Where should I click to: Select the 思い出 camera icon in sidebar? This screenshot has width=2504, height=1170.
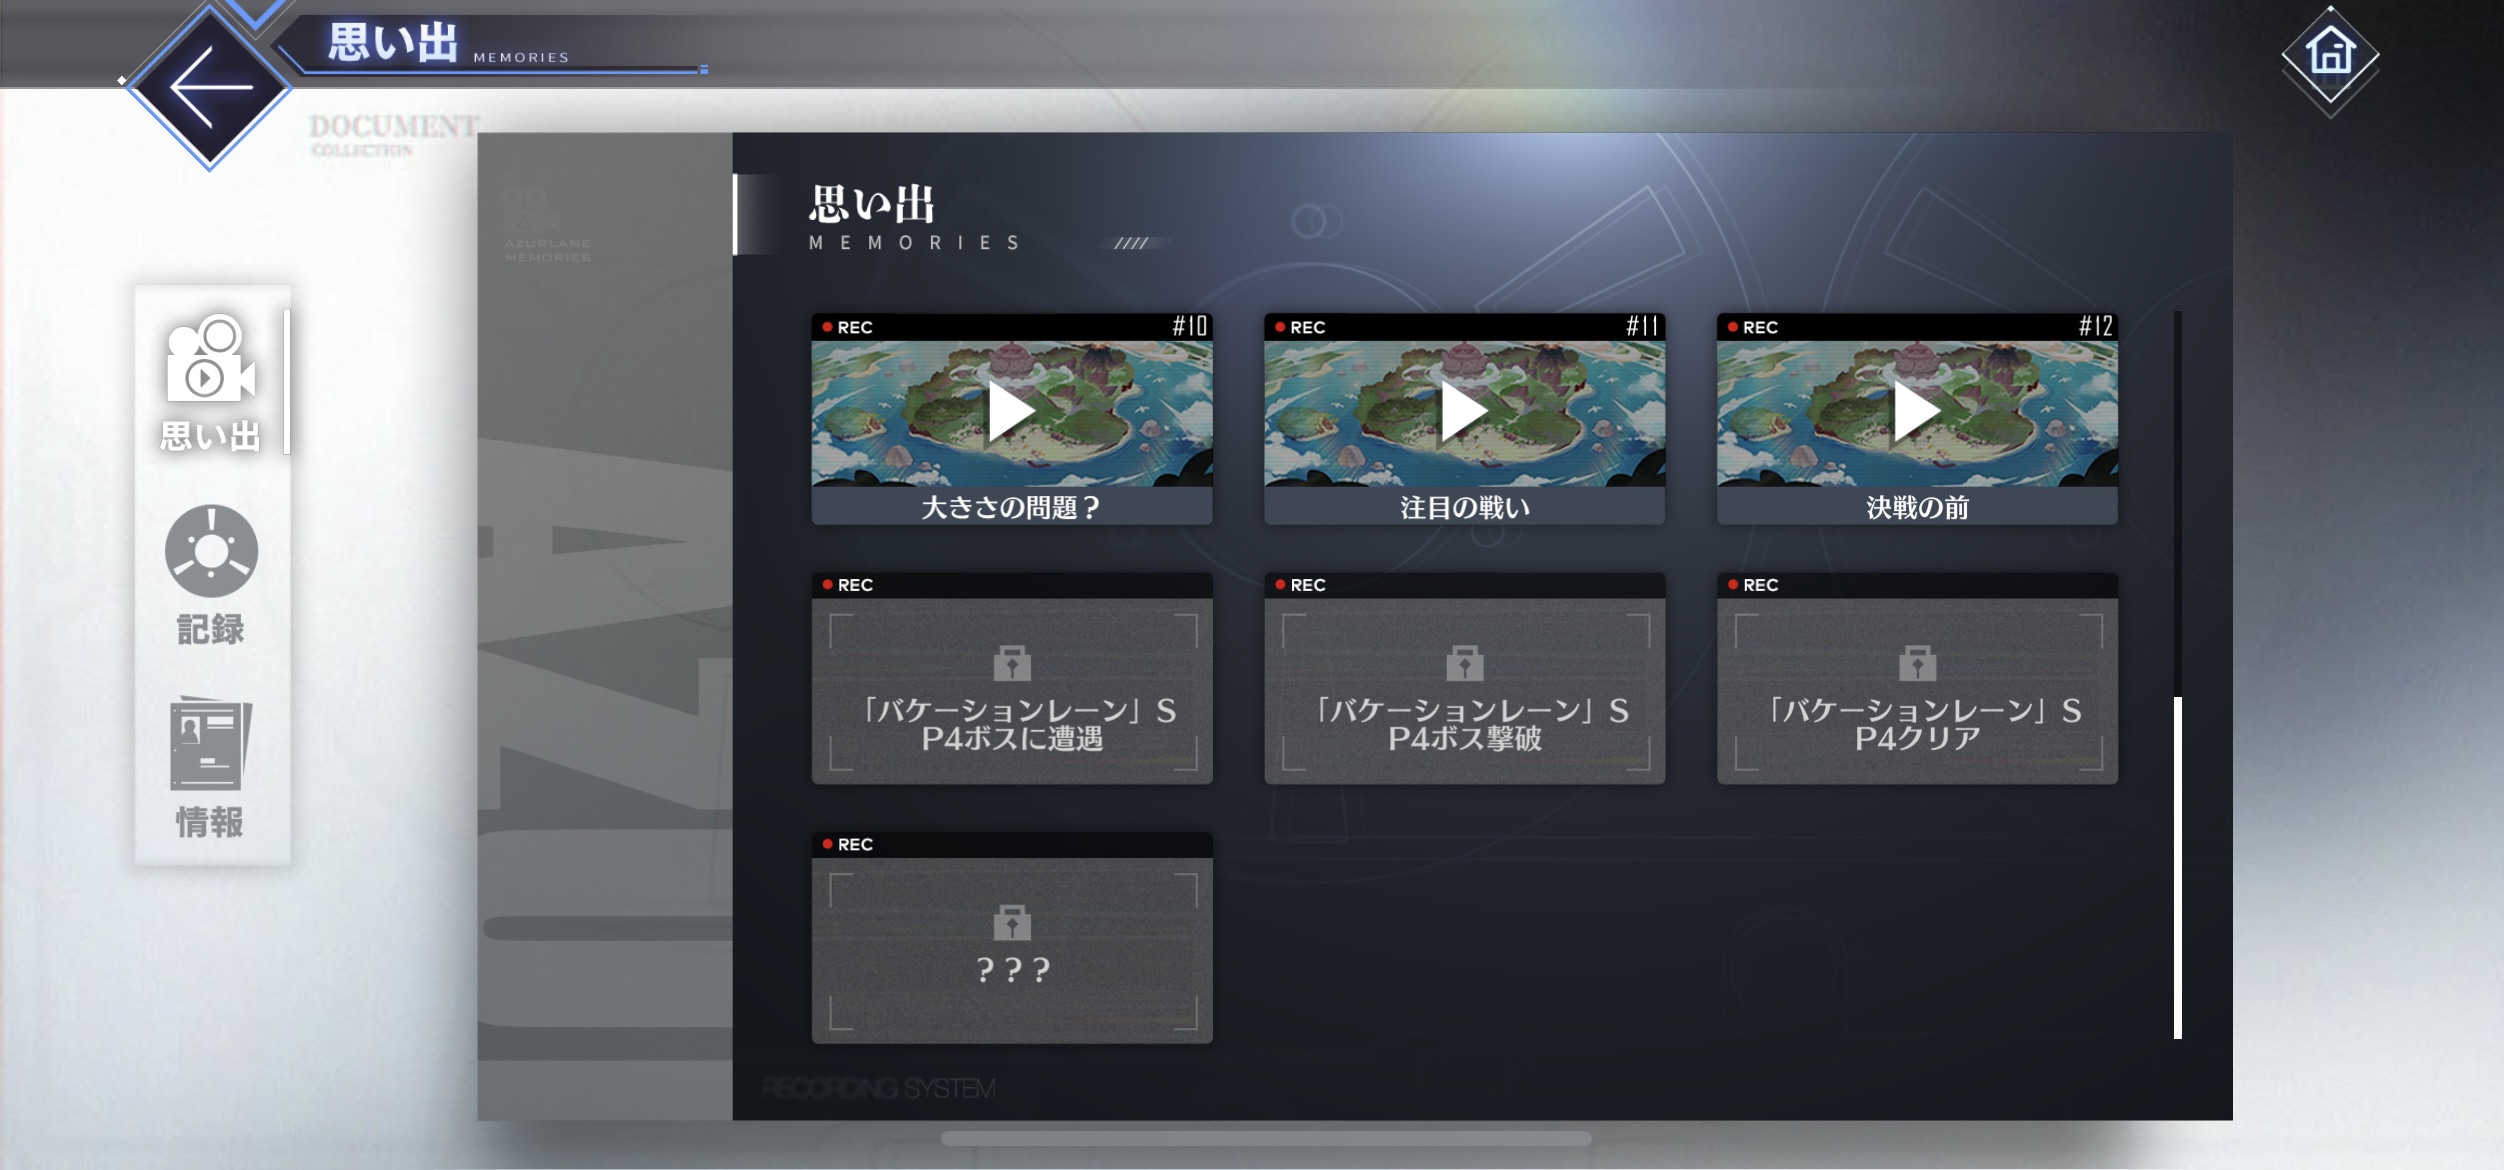211,360
